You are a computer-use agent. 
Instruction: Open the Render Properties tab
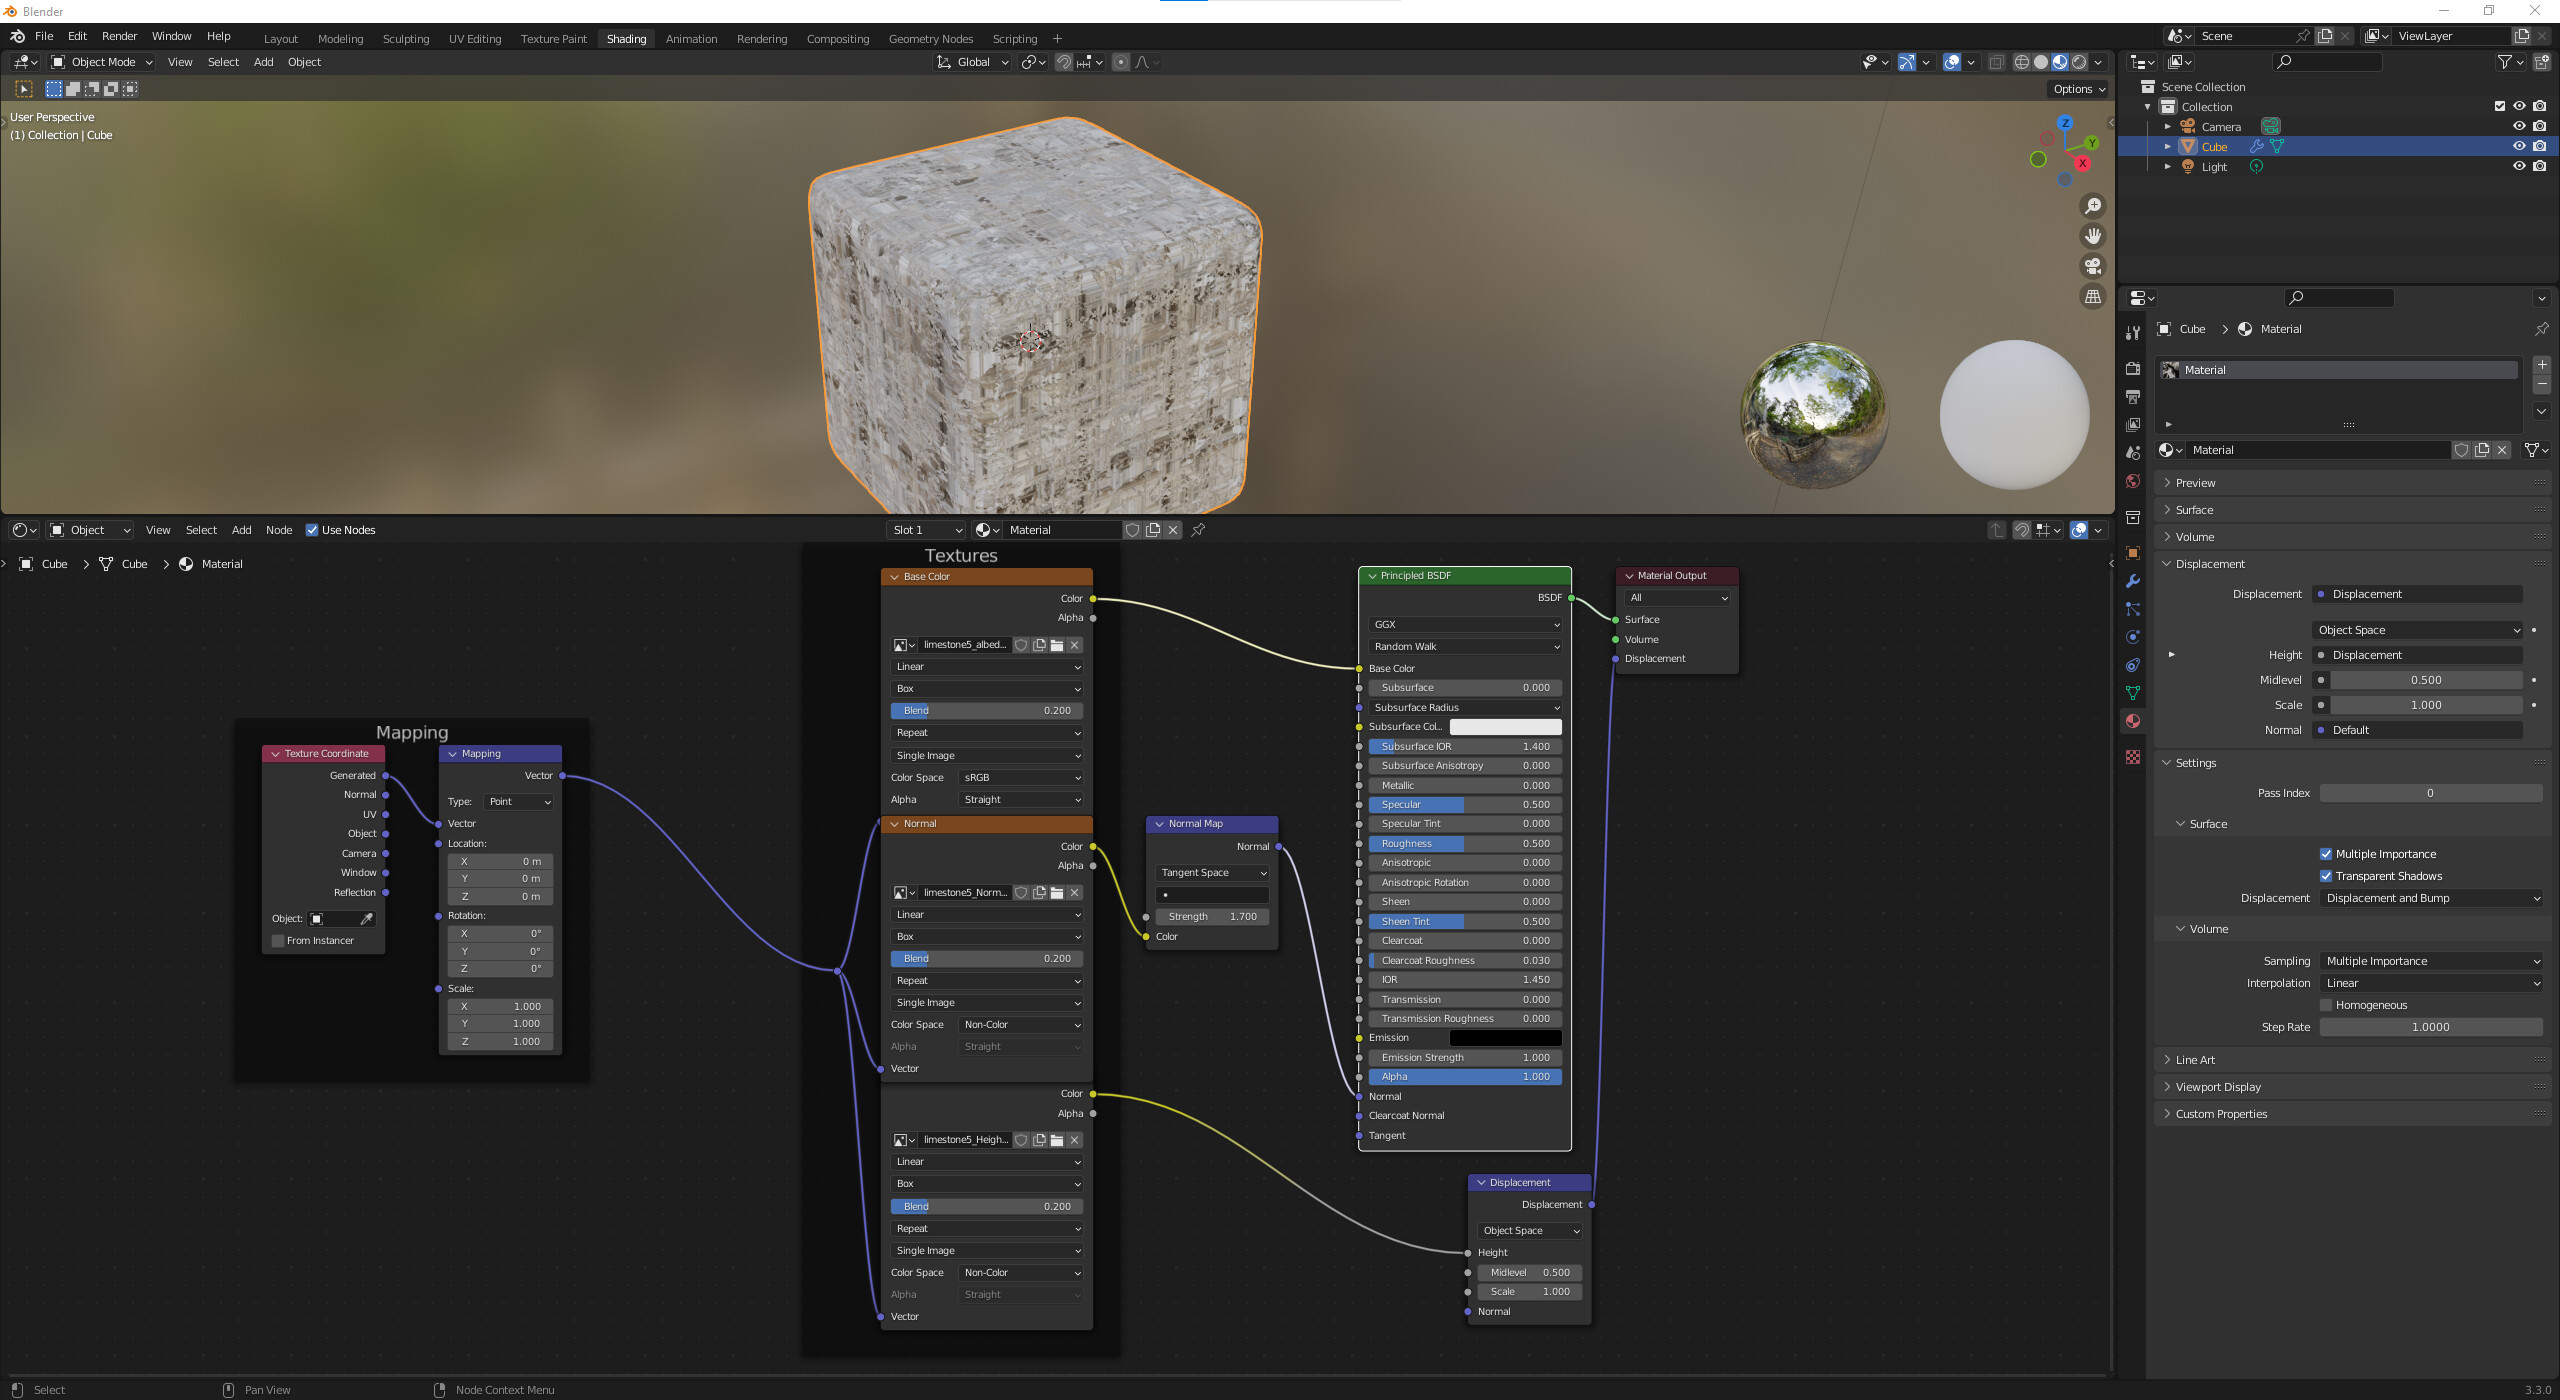[2133, 369]
